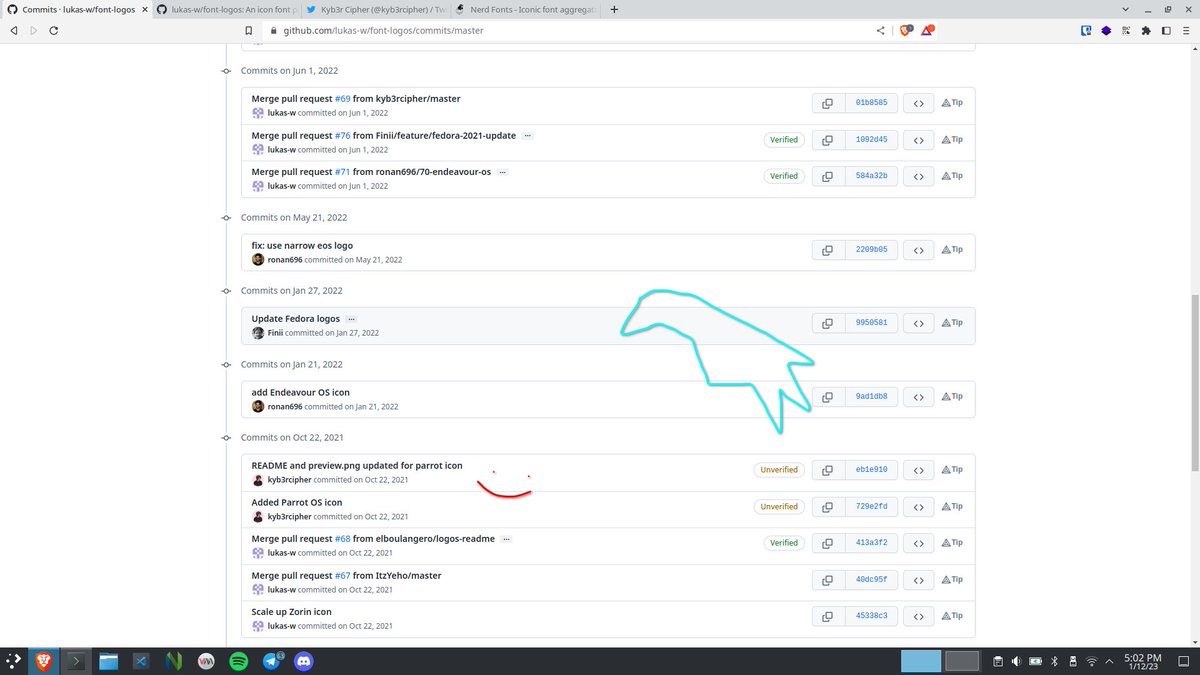The image size is (1200, 675).
Task: Copy full SHA for commit 2209b05
Action: click(x=828, y=250)
